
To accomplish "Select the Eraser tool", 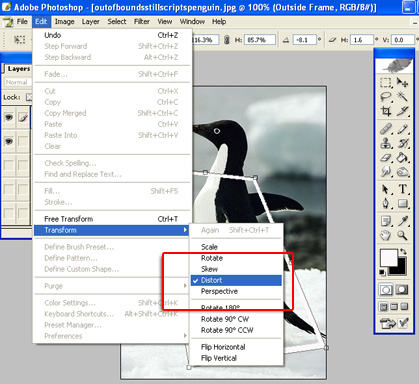I will (x=386, y=157).
